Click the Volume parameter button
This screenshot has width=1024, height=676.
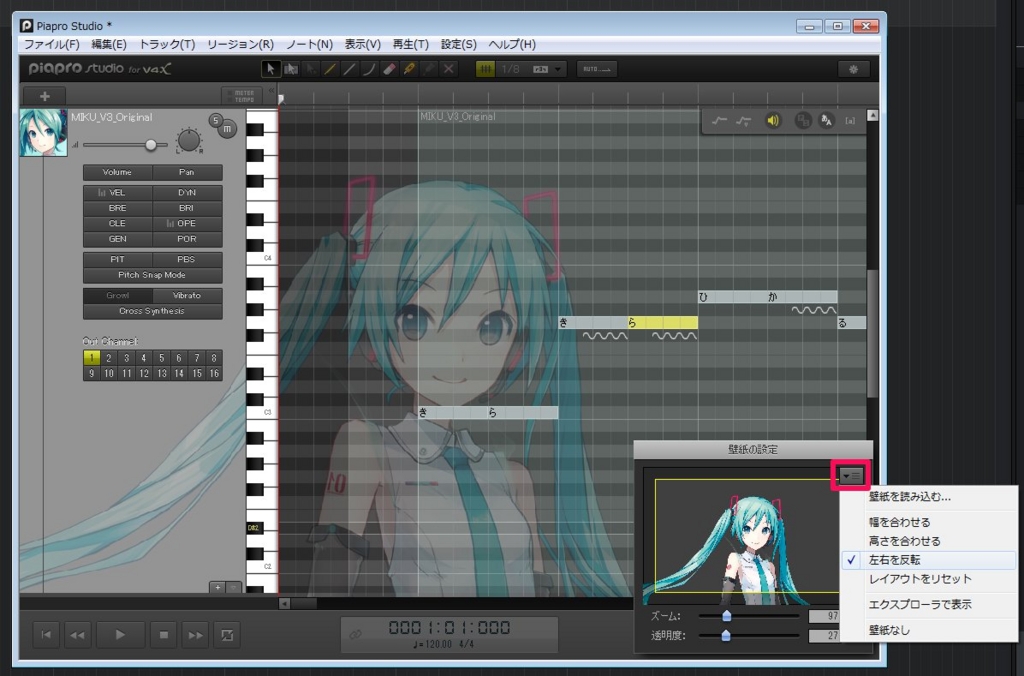pos(118,172)
